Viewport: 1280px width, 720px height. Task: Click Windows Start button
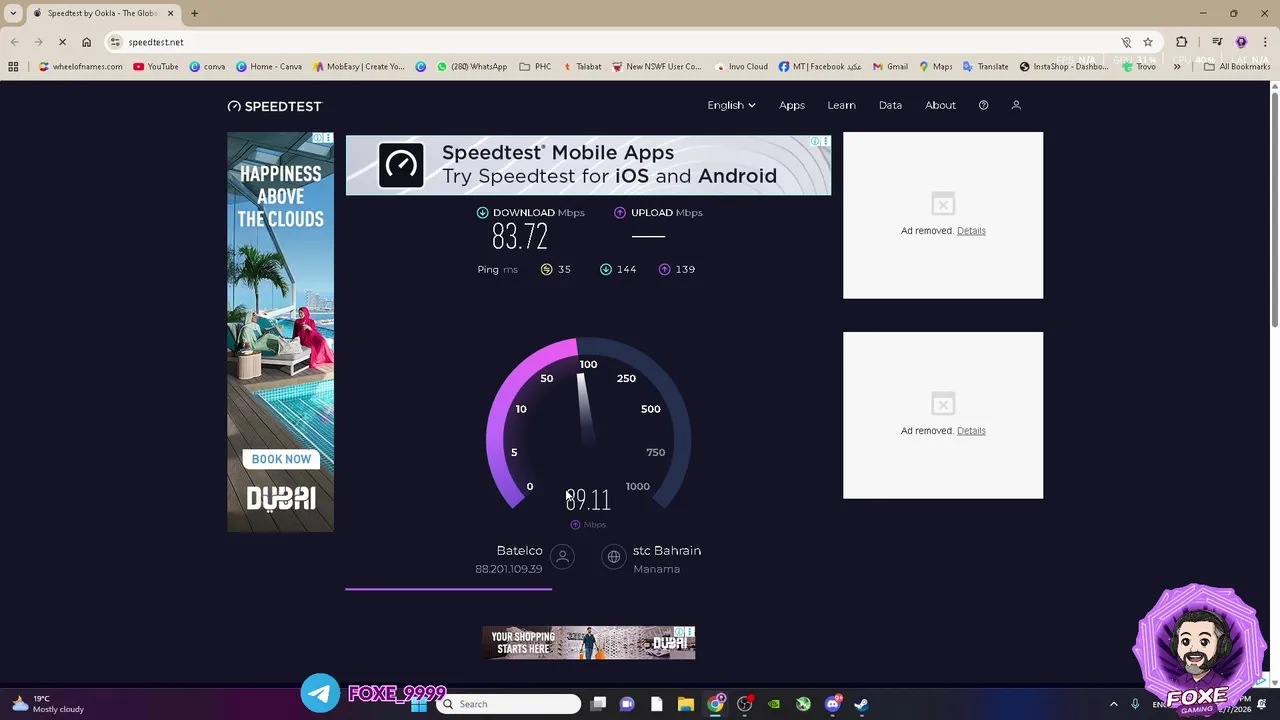(x=419, y=704)
